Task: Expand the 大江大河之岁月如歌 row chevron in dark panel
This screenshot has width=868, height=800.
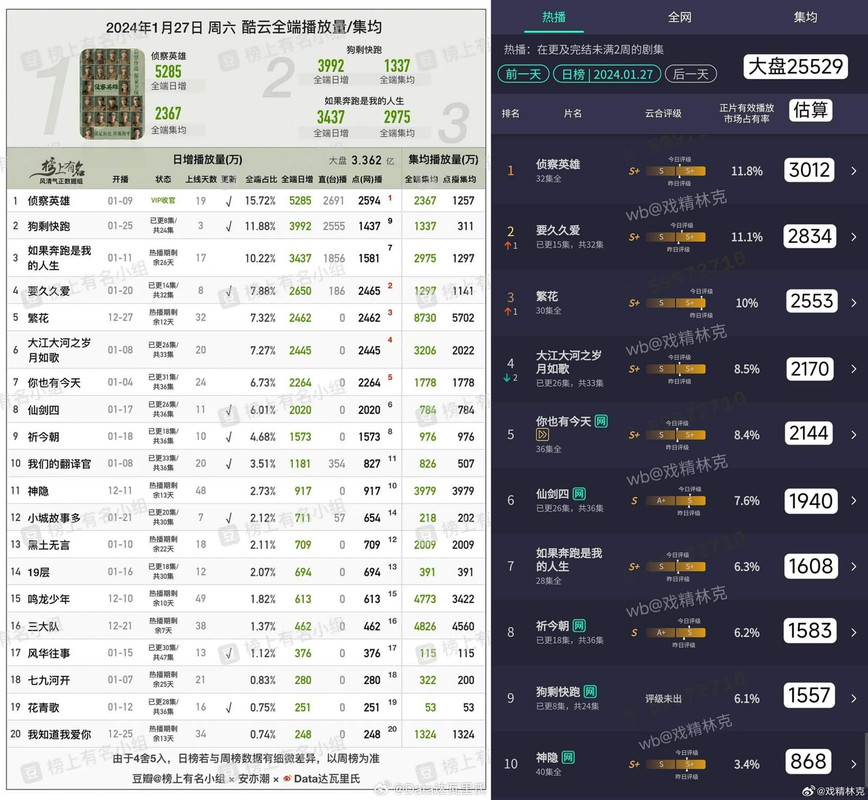Action: pos(854,369)
